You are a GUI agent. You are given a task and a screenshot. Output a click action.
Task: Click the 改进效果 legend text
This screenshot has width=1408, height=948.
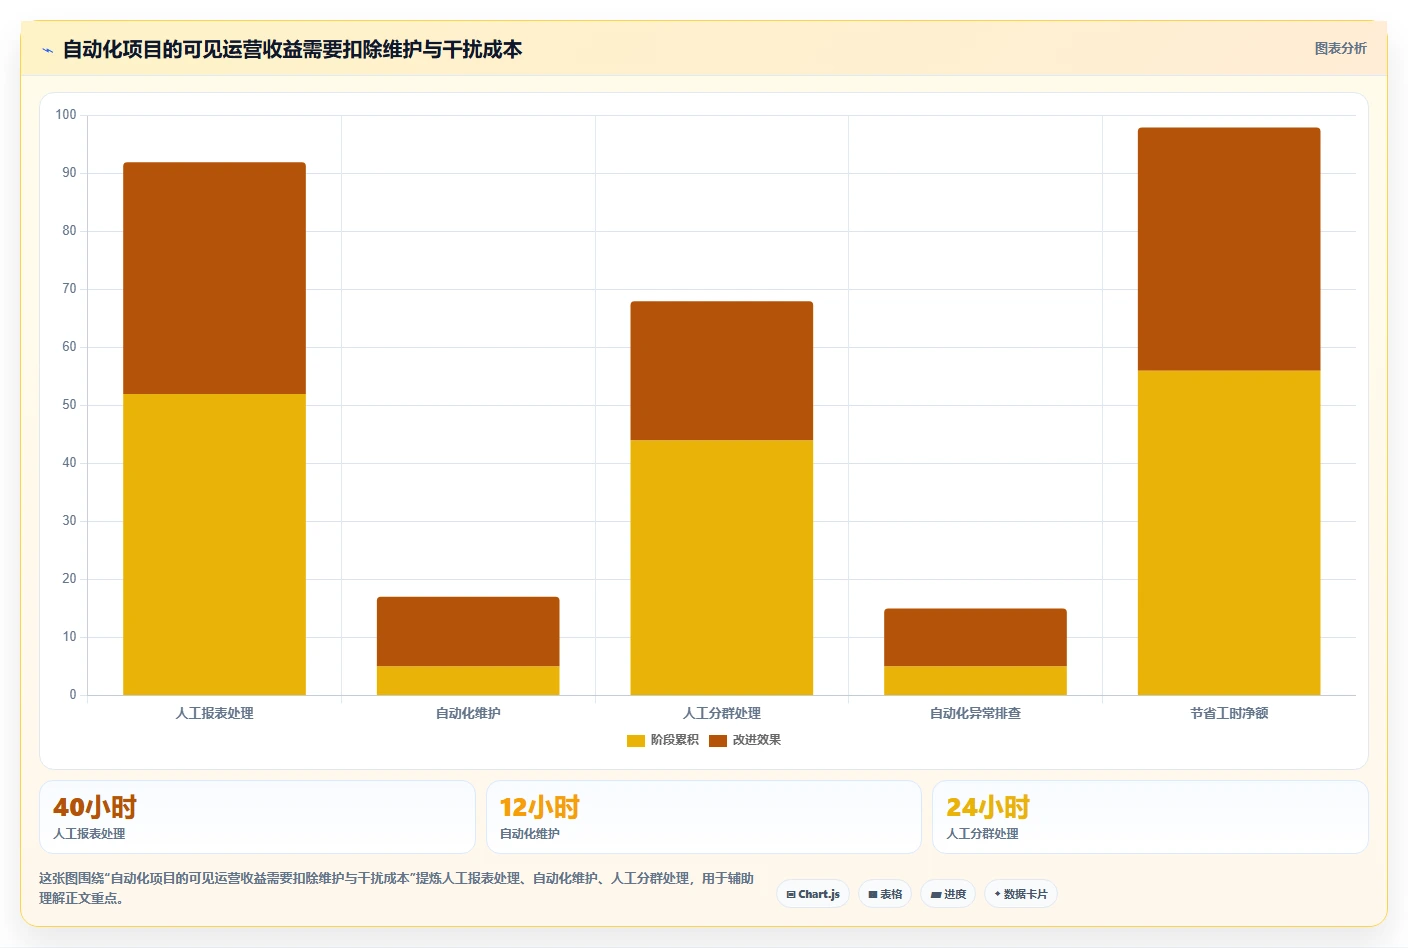point(757,740)
